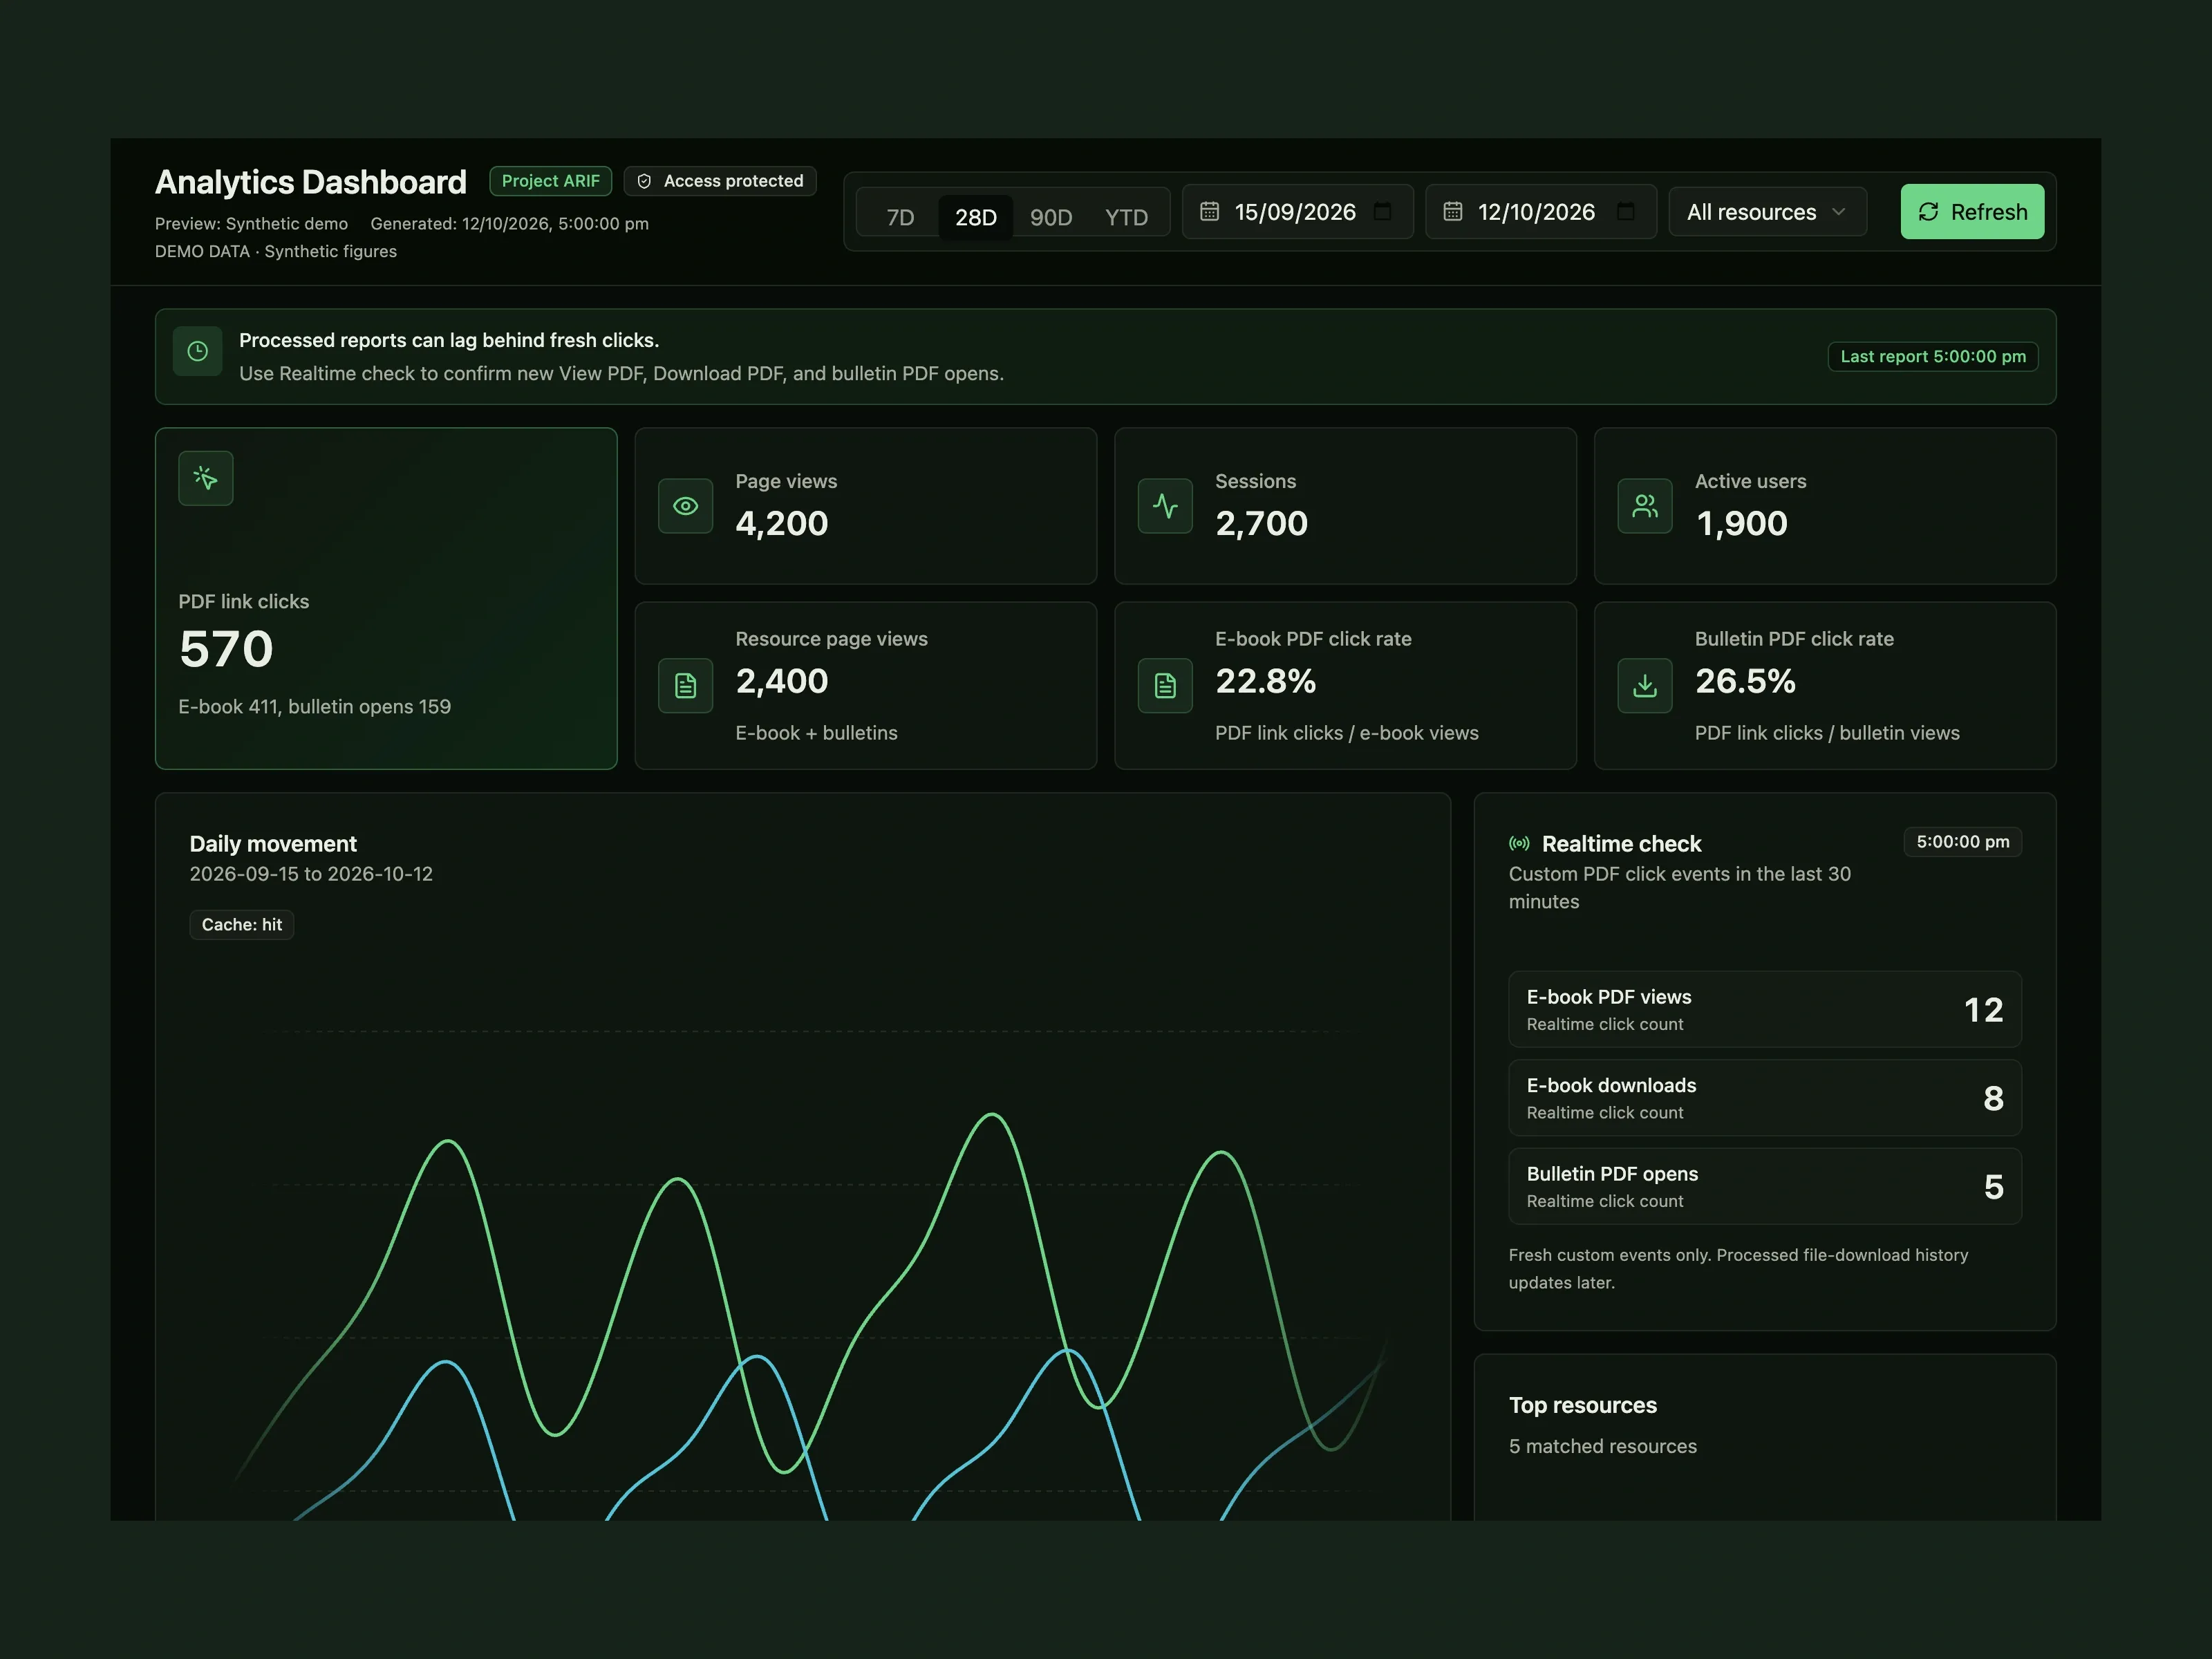Switch to the YTD range

[x=1126, y=217]
